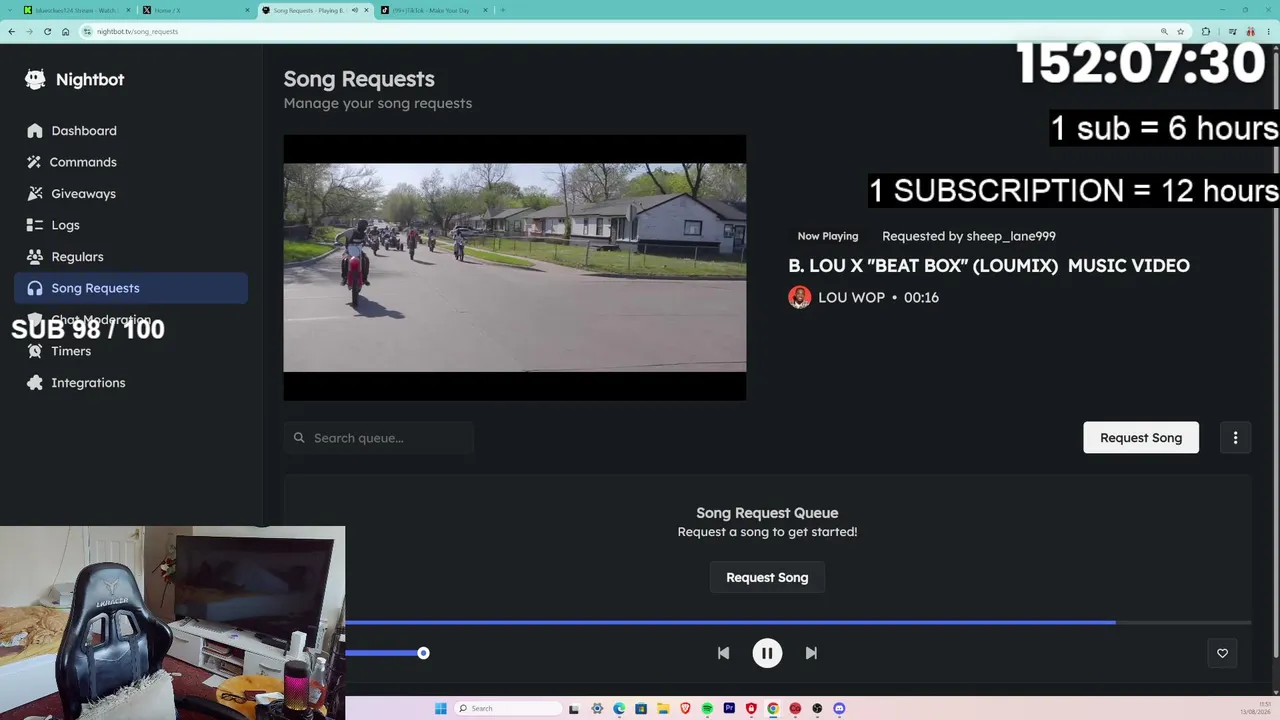Open the zoom icon in the address bar
1280x720 pixels.
1164,31
